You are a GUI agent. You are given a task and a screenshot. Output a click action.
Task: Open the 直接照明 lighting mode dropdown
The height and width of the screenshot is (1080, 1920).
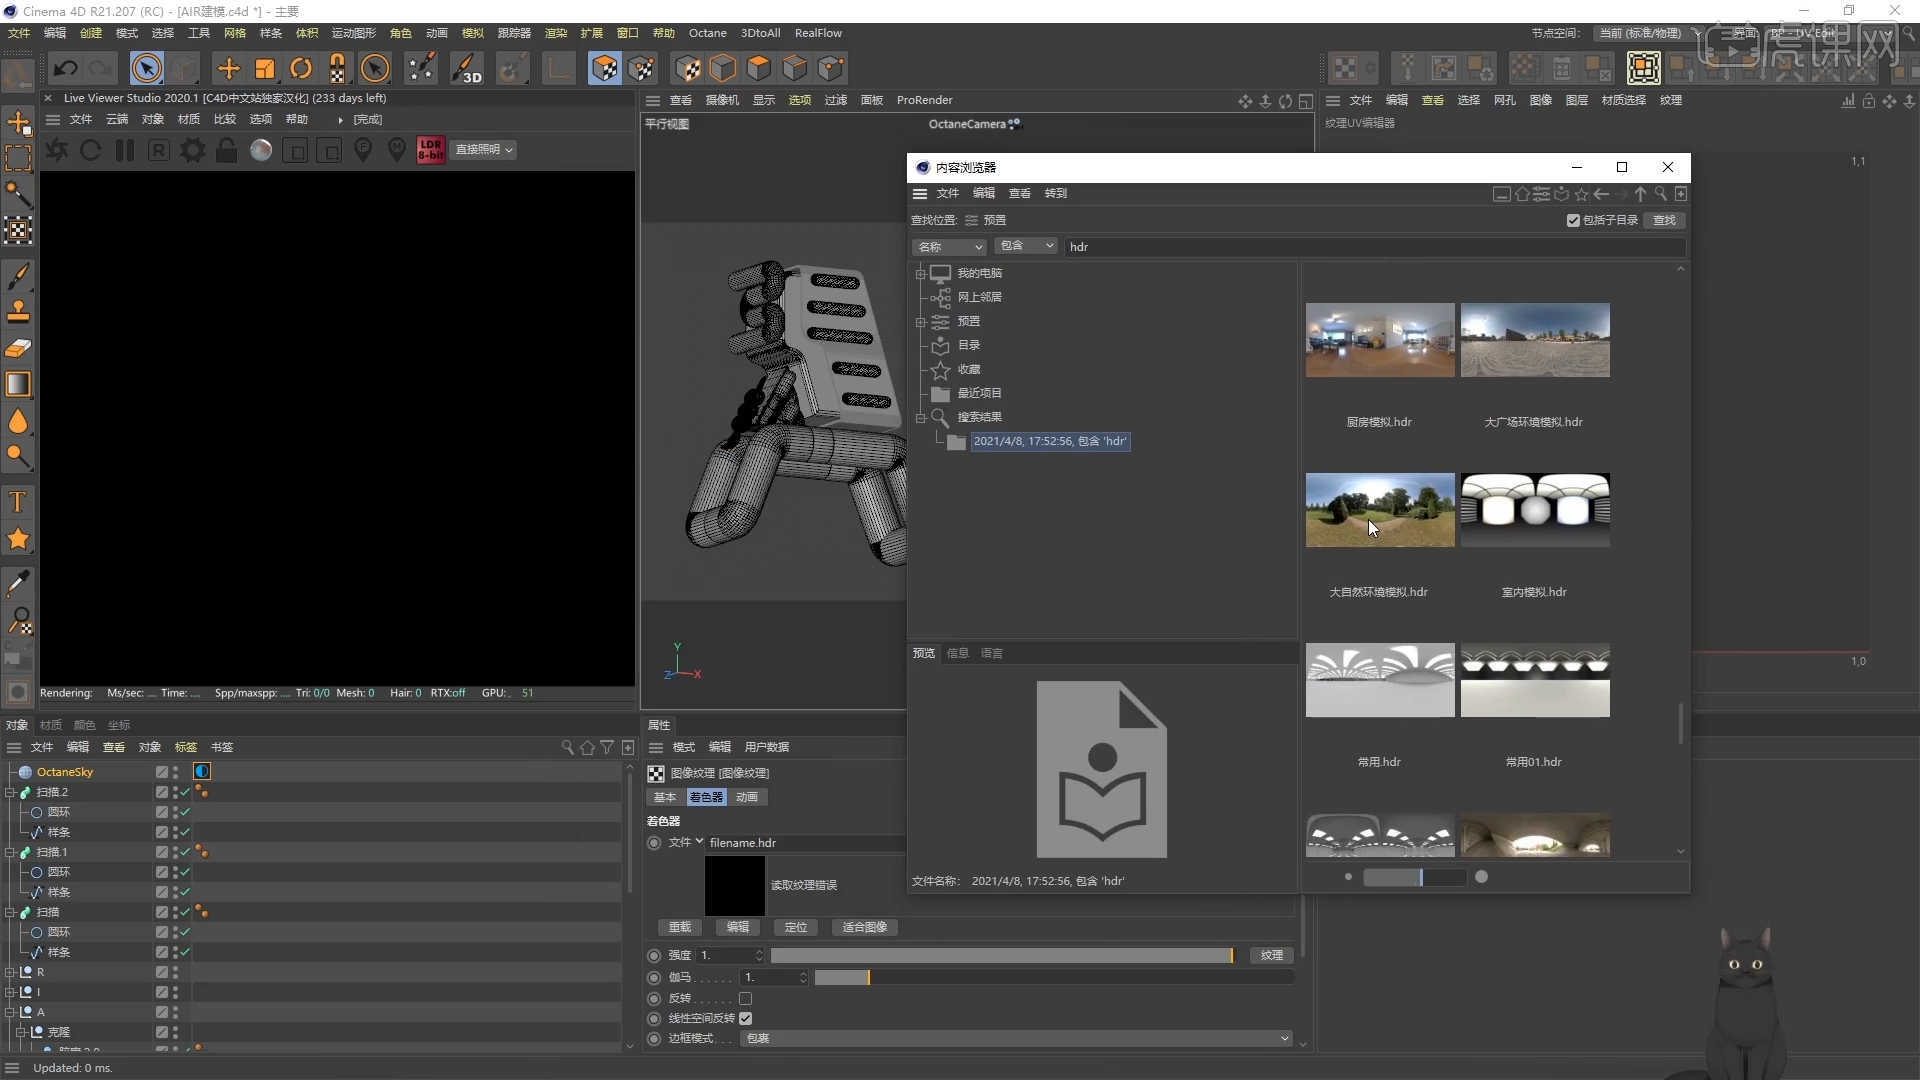click(483, 150)
